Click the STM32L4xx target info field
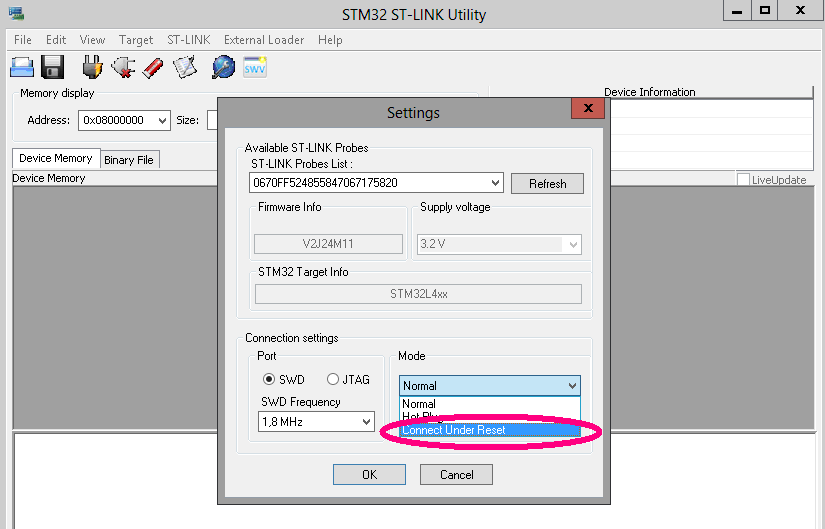825x529 pixels. 418,294
